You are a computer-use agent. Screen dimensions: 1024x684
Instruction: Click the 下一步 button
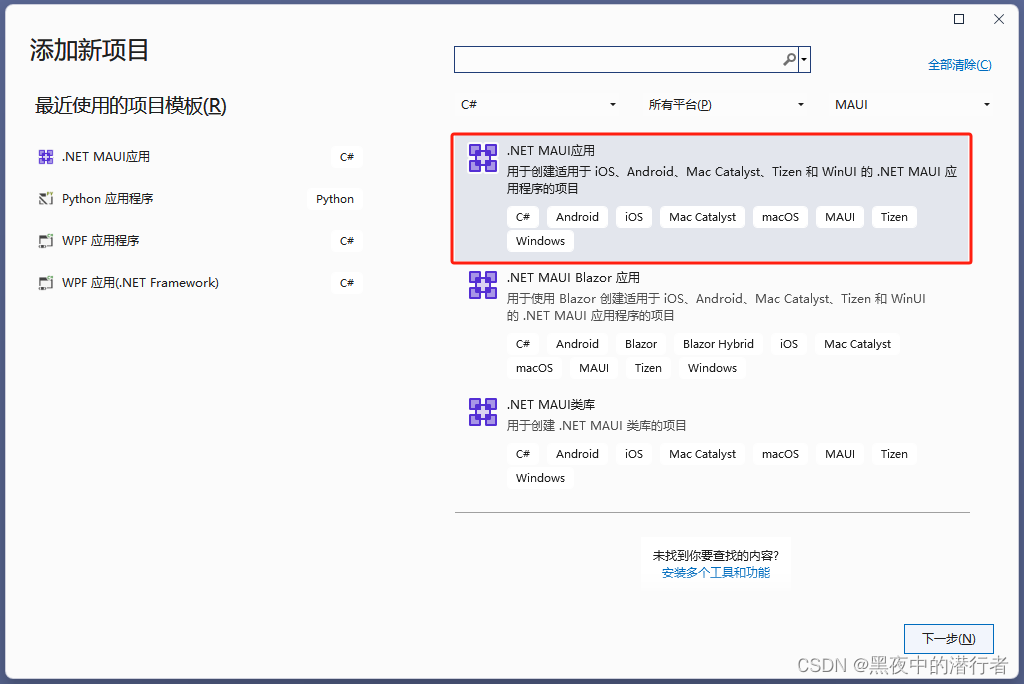948,638
